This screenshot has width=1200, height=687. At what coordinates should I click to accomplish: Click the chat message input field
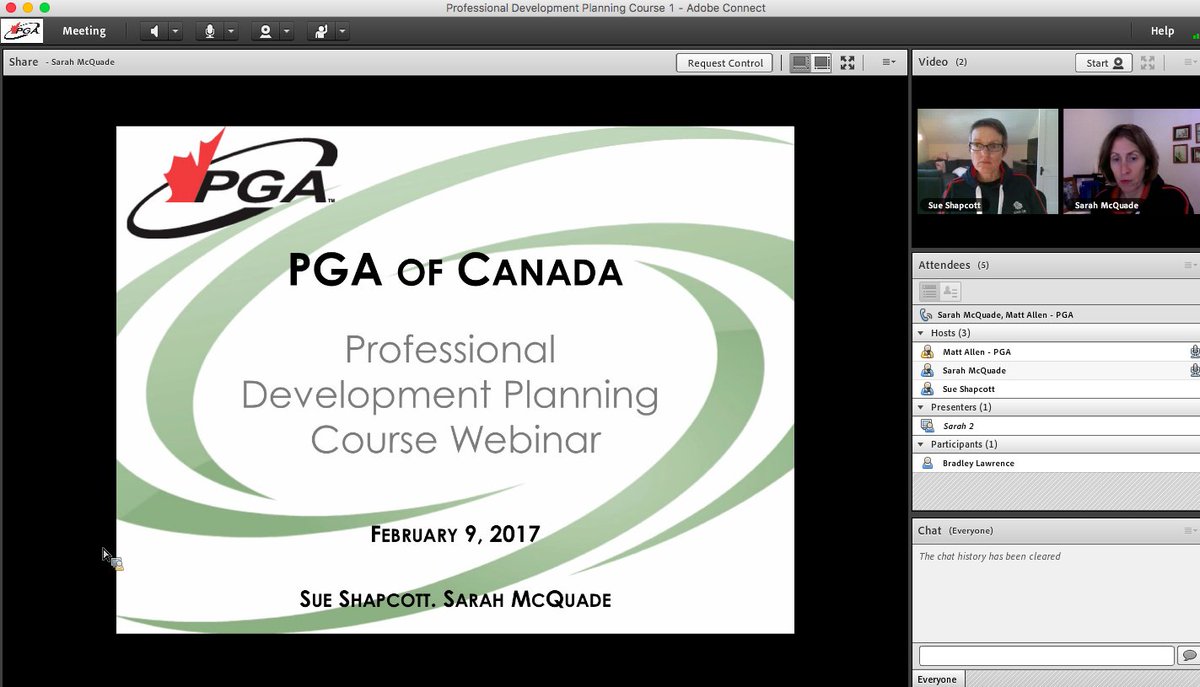tap(1046, 656)
